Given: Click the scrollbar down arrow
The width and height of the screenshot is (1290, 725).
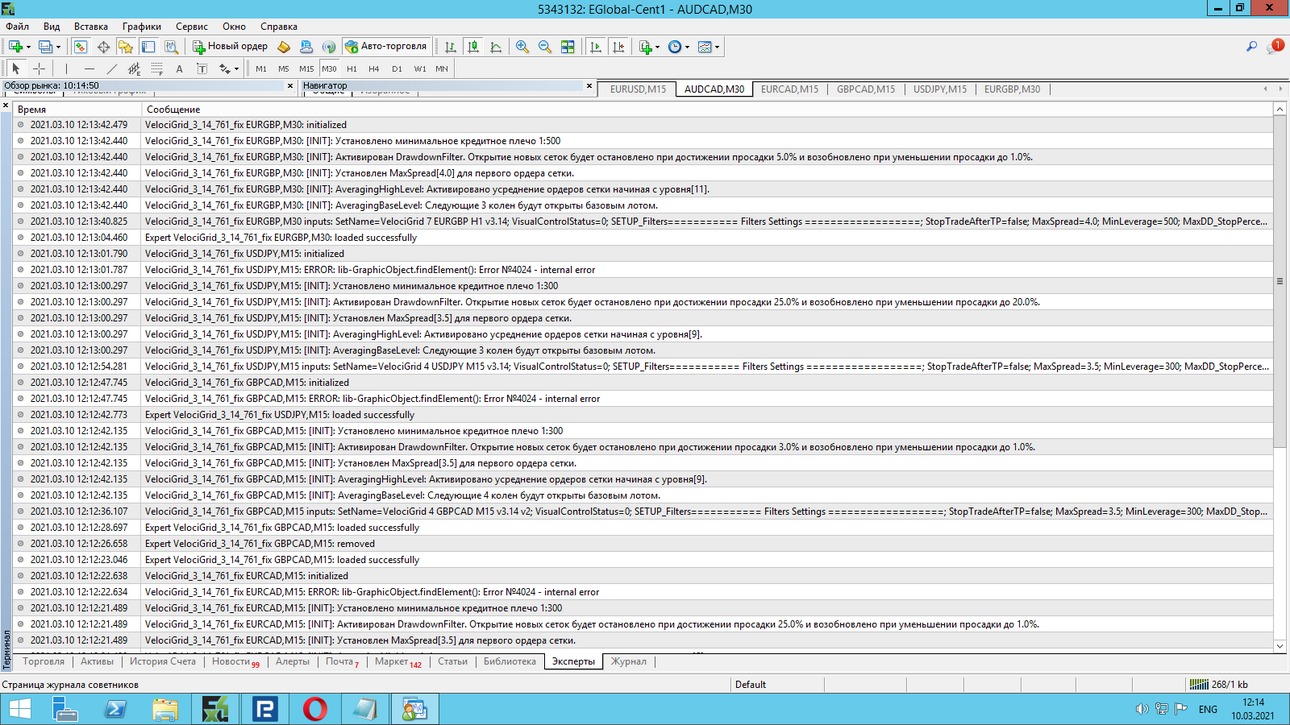Looking at the screenshot, I should tap(1280, 647).
